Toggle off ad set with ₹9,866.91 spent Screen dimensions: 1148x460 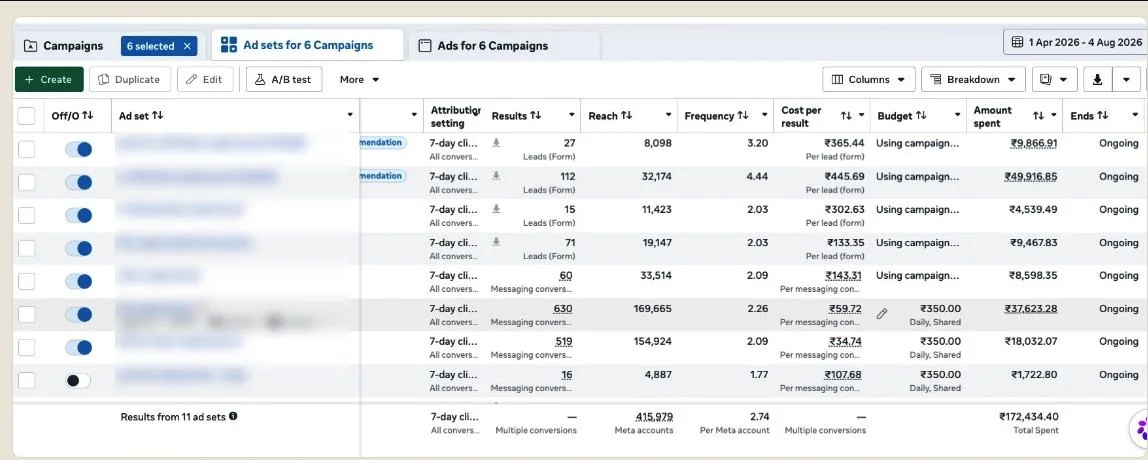tap(78, 149)
